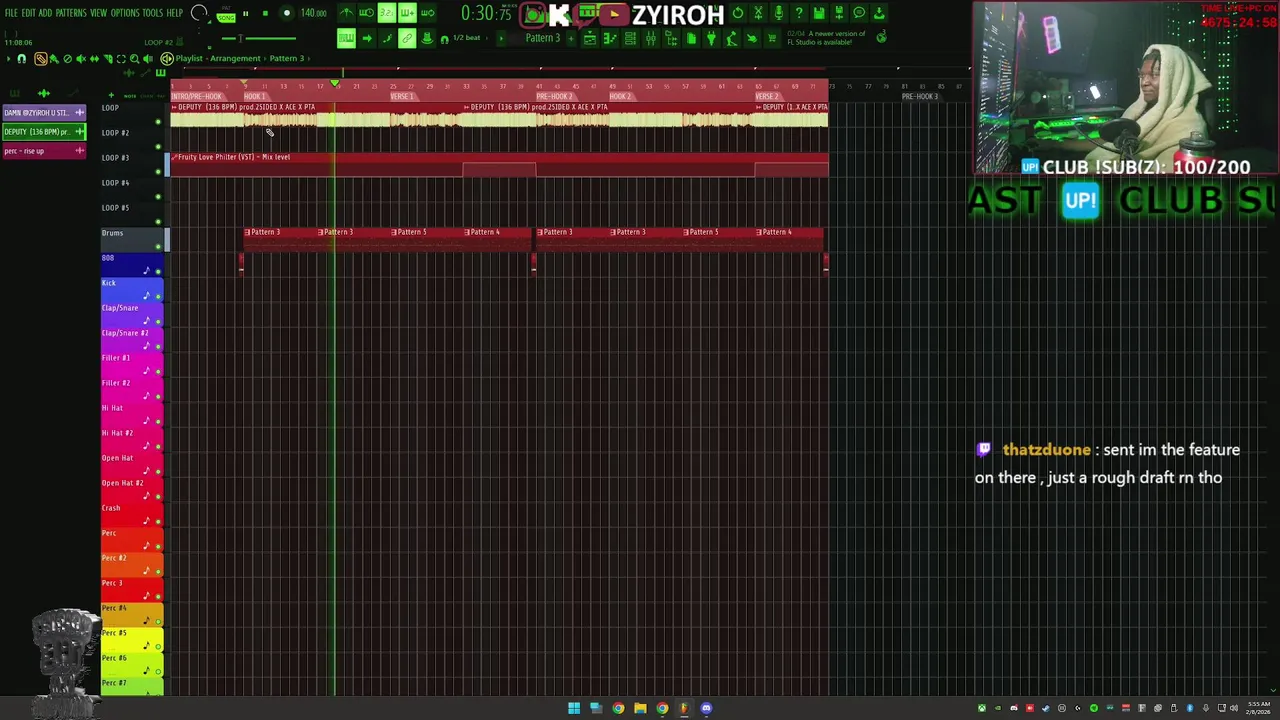Click the question mark help icon
1280x720 pixels.
tap(798, 13)
